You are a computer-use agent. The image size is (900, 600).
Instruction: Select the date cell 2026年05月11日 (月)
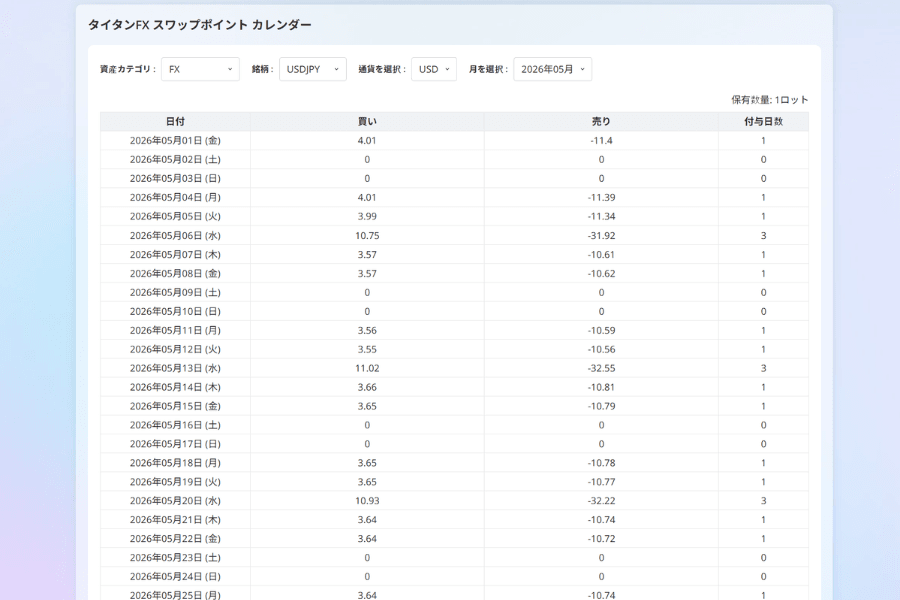tap(175, 330)
